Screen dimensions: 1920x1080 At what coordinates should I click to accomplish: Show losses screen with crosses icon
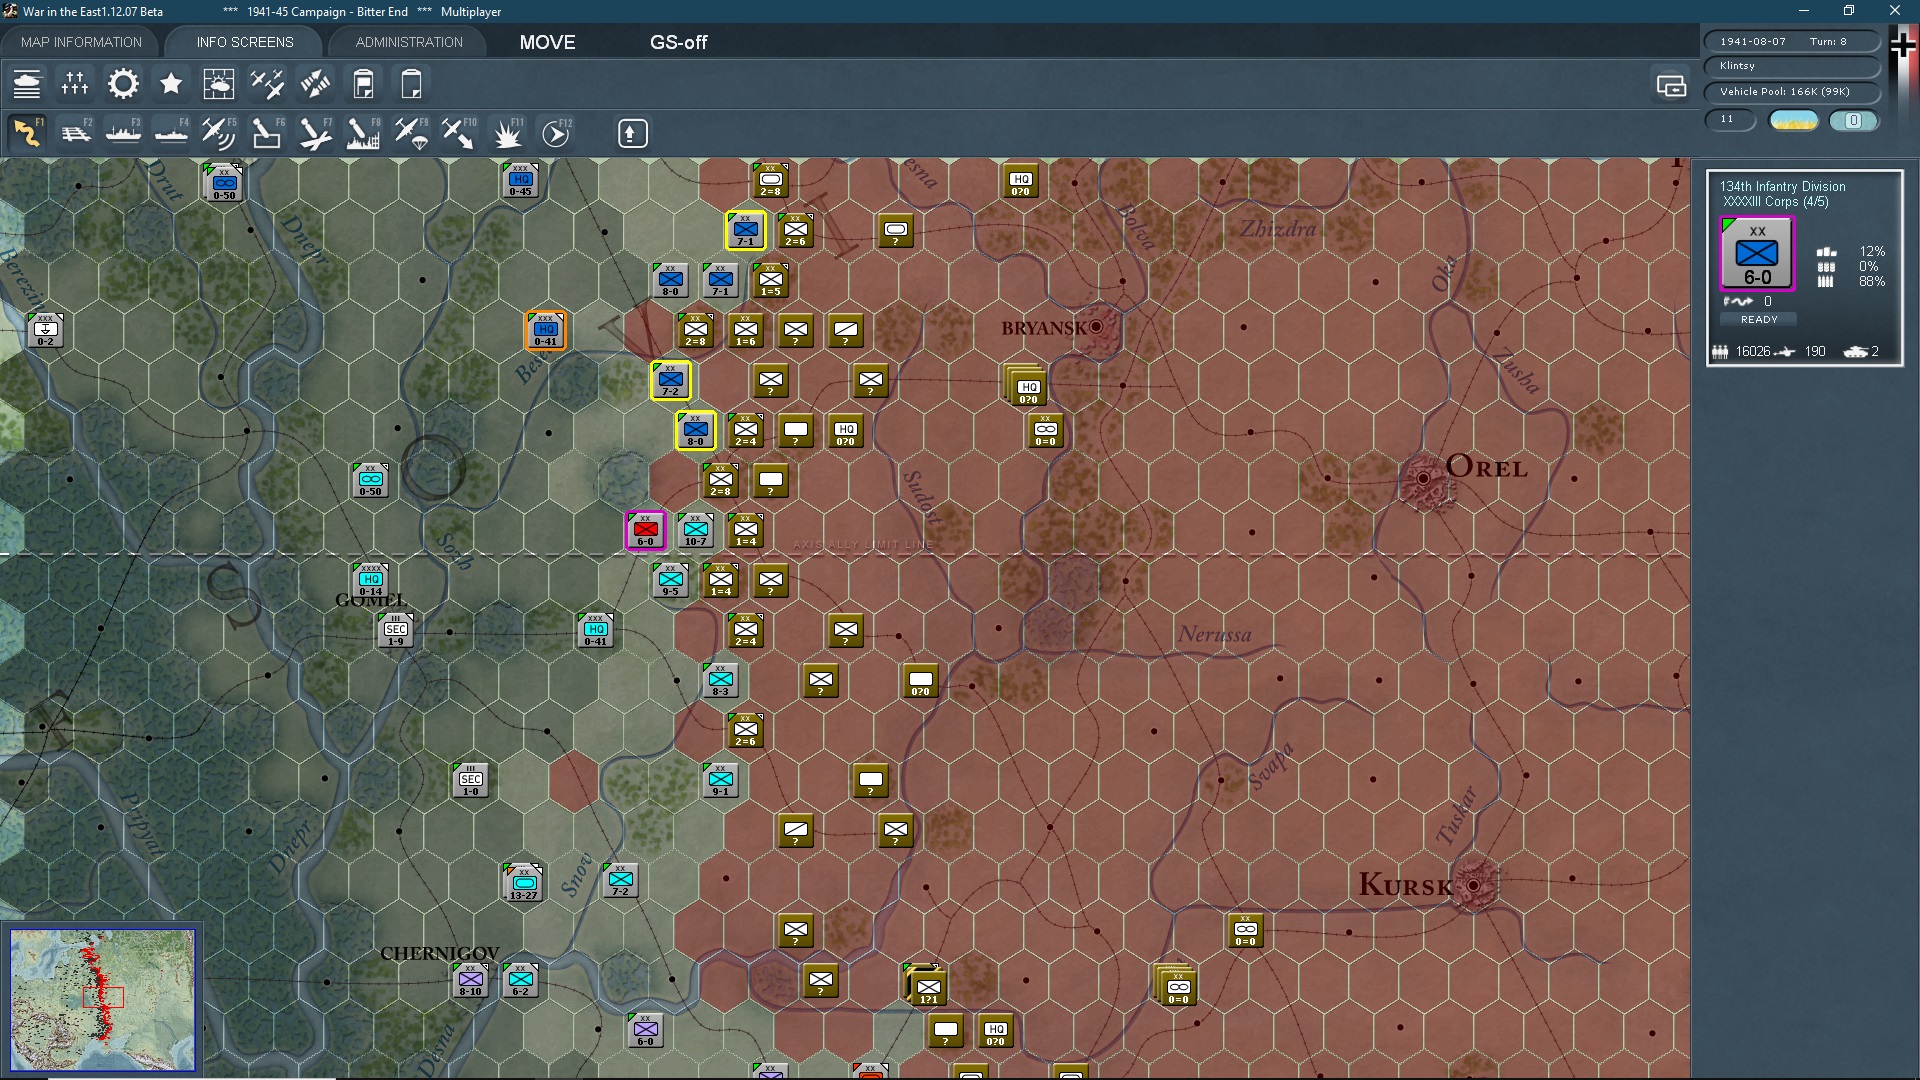click(75, 84)
